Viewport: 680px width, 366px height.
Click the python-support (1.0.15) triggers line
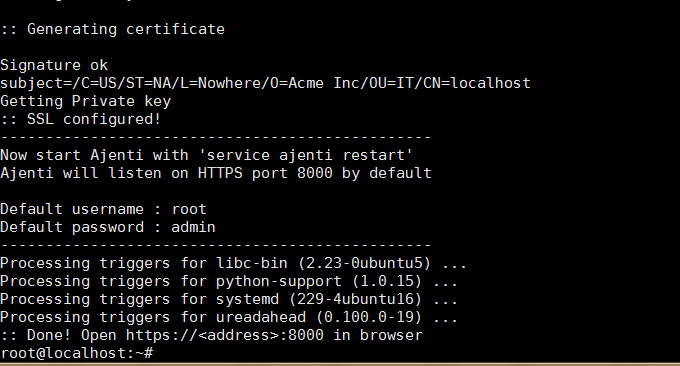tap(229, 281)
